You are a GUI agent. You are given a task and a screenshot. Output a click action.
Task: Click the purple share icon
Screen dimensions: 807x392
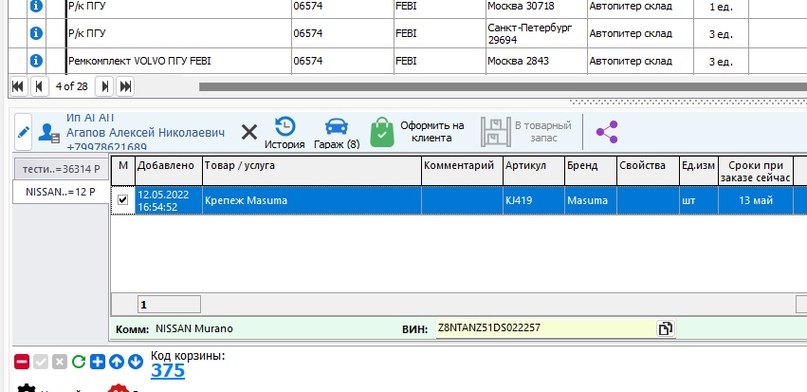coord(607,132)
